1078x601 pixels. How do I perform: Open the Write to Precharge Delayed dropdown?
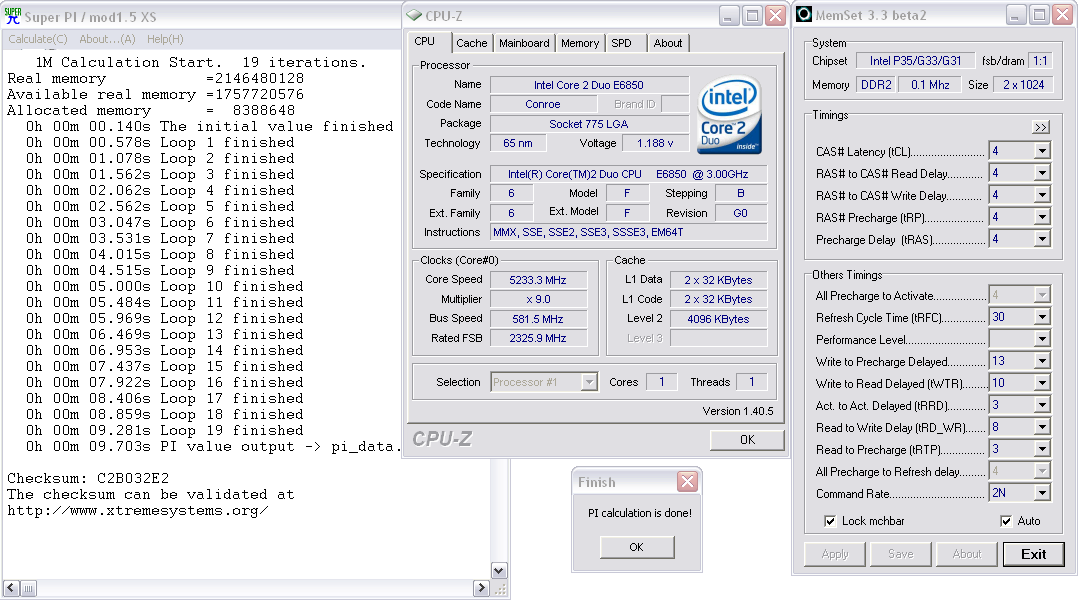[1042, 361]
